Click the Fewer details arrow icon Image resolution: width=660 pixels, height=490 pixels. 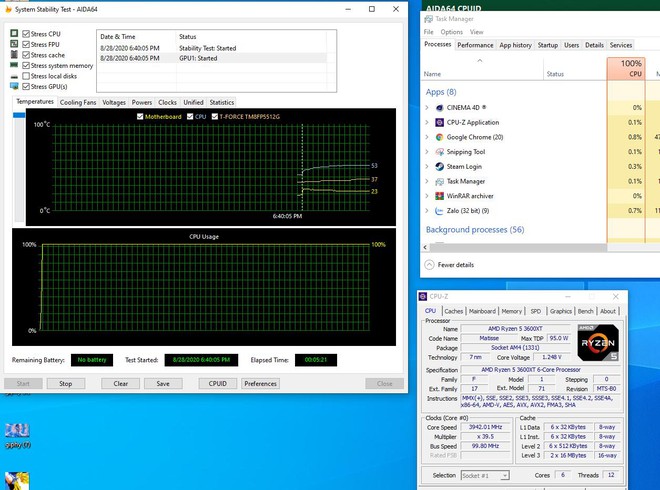tap(429, 265)
